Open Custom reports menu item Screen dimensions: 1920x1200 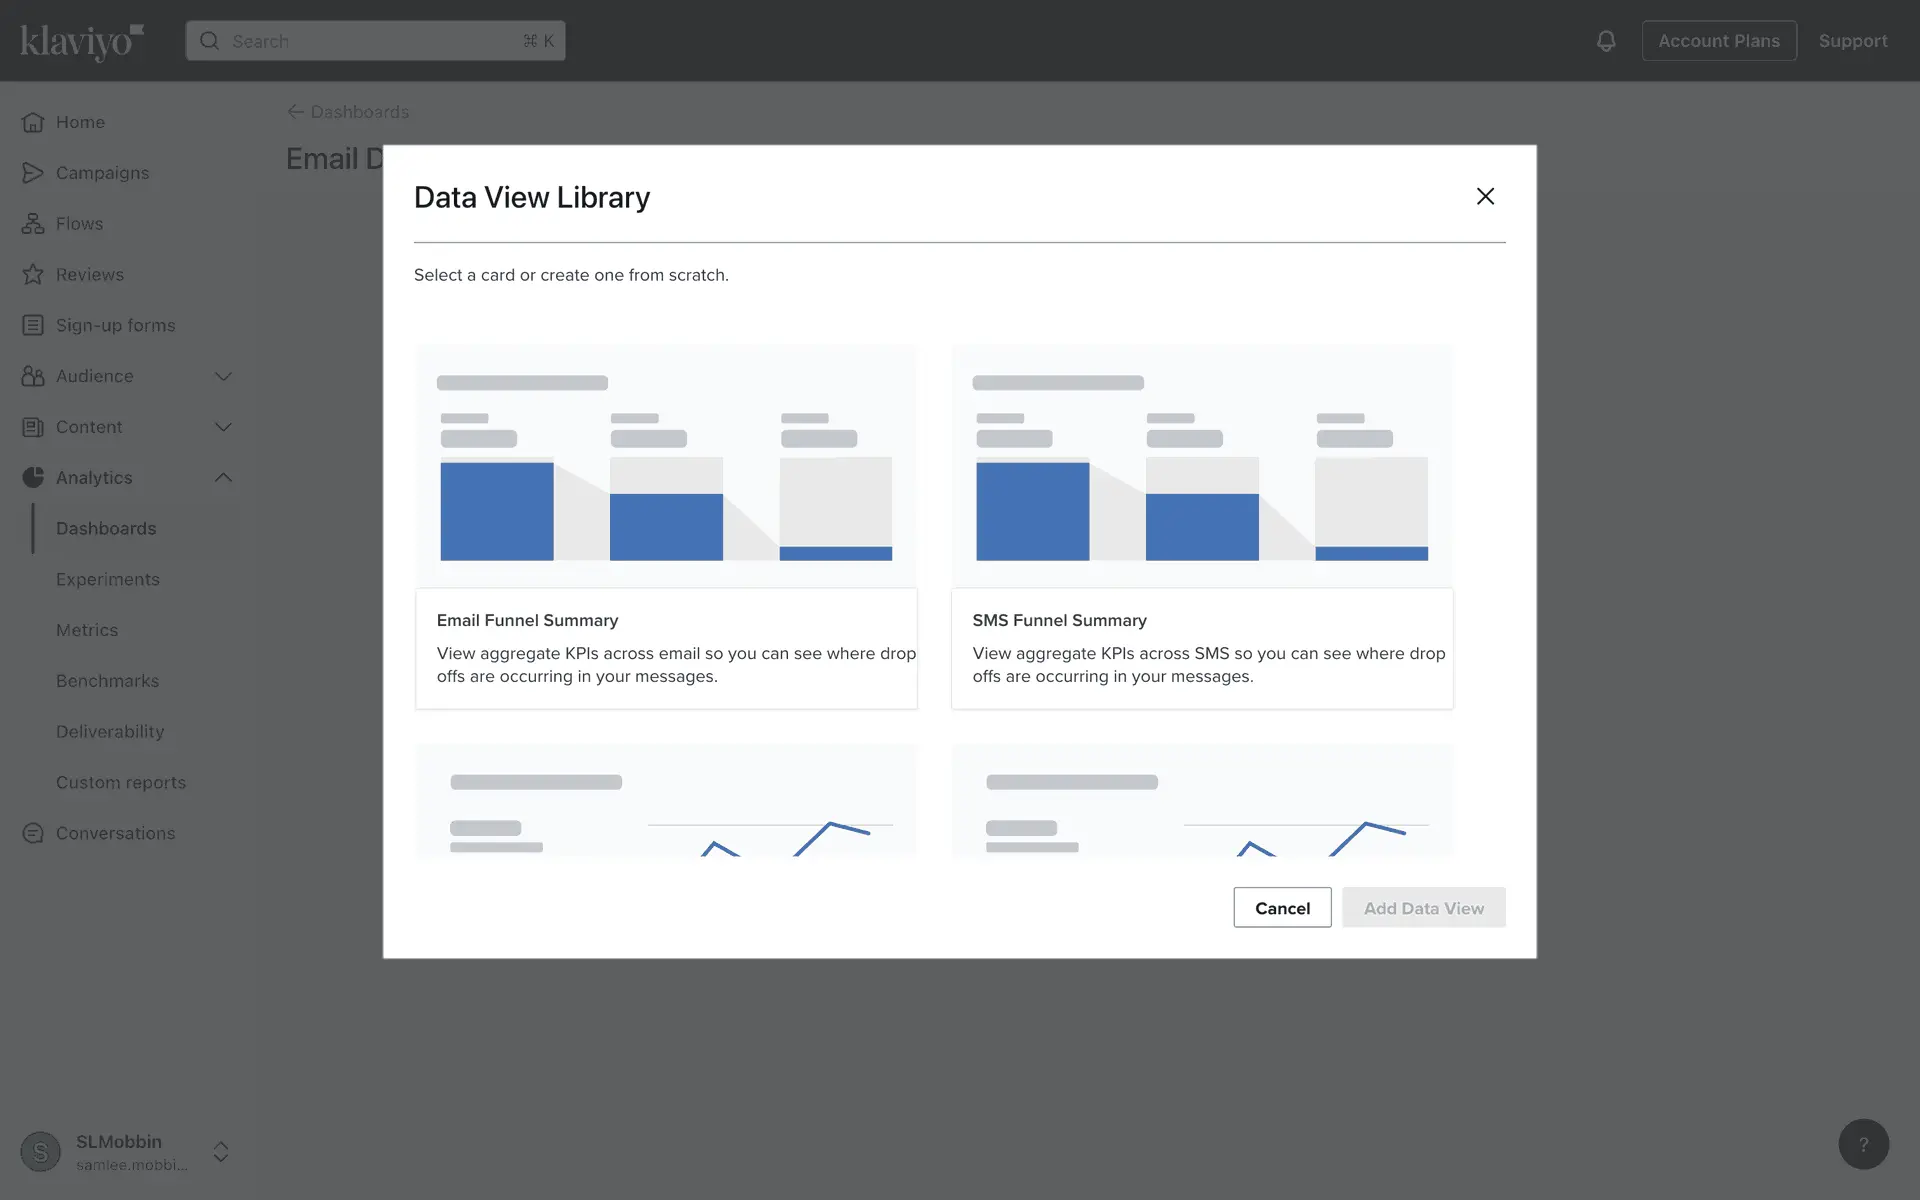click(121, 783)
